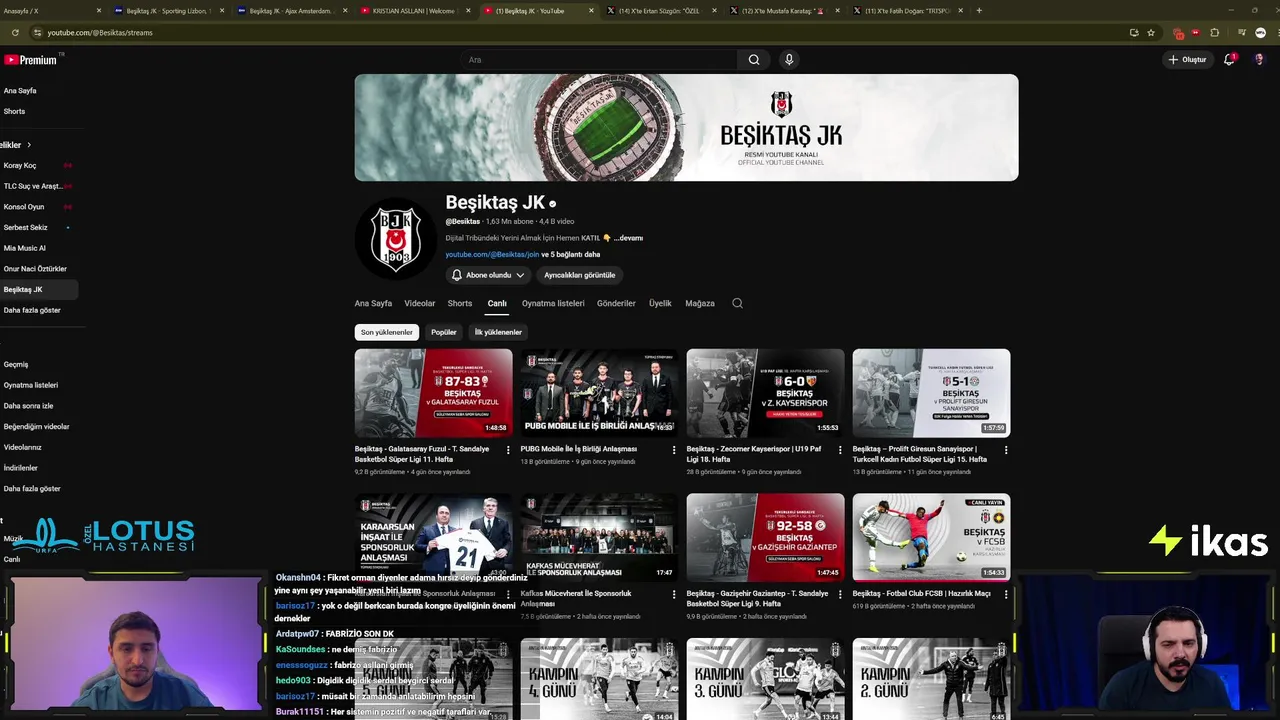
Task: Reload the page using browser refresh icon
Action: [x=15, y=33]
